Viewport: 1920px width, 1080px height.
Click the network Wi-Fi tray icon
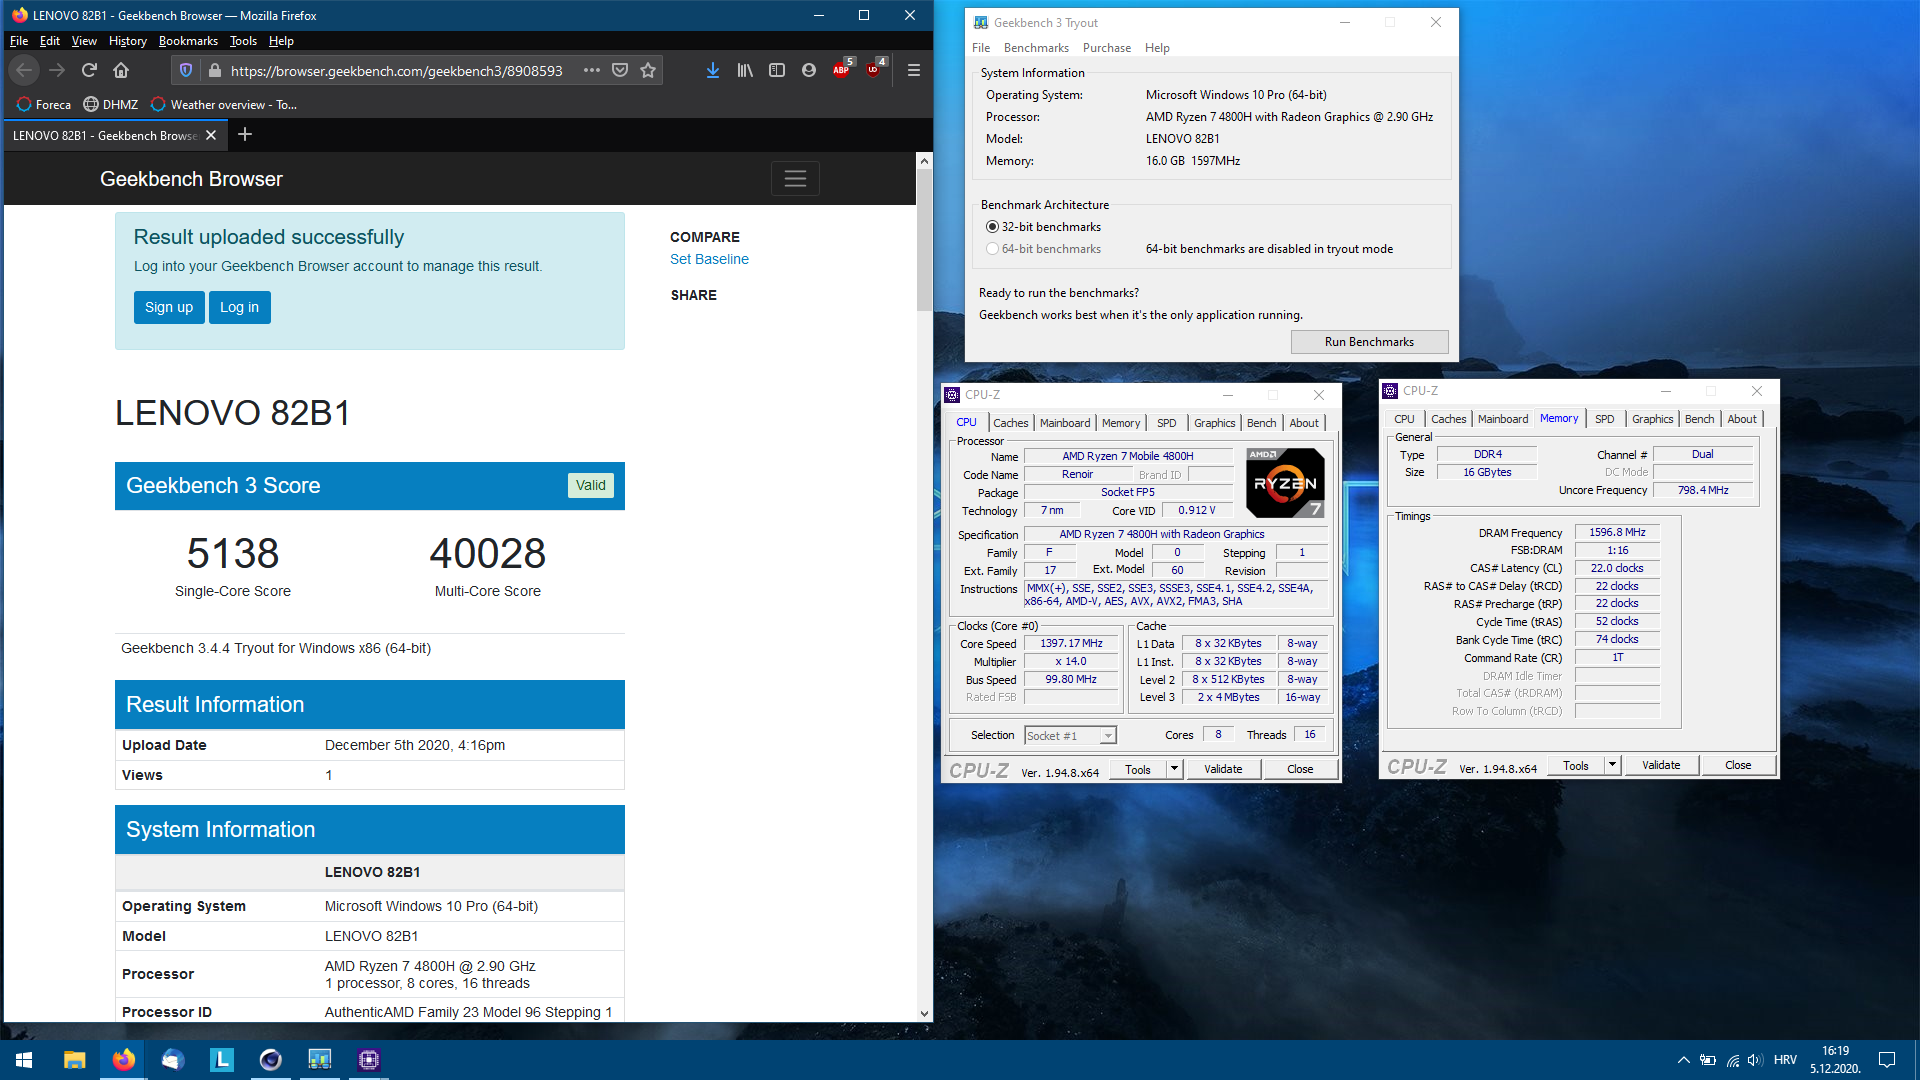click(x=1732, y=1060)
